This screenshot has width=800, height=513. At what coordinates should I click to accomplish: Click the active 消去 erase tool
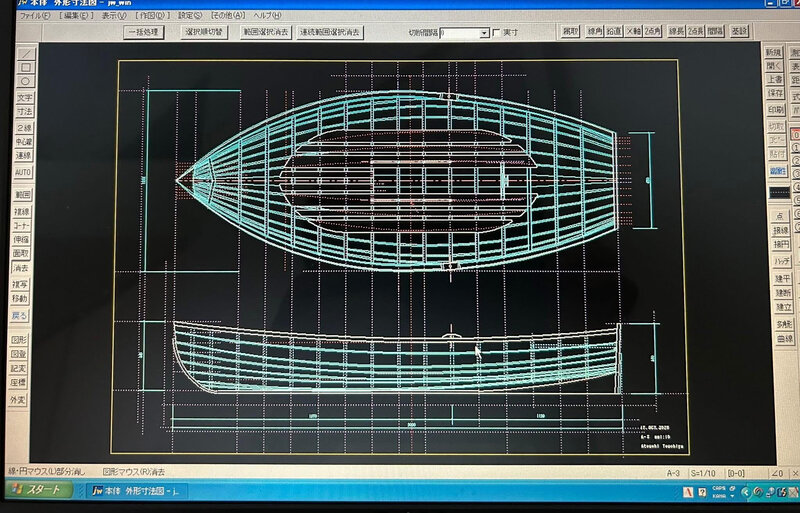(20, 268)
